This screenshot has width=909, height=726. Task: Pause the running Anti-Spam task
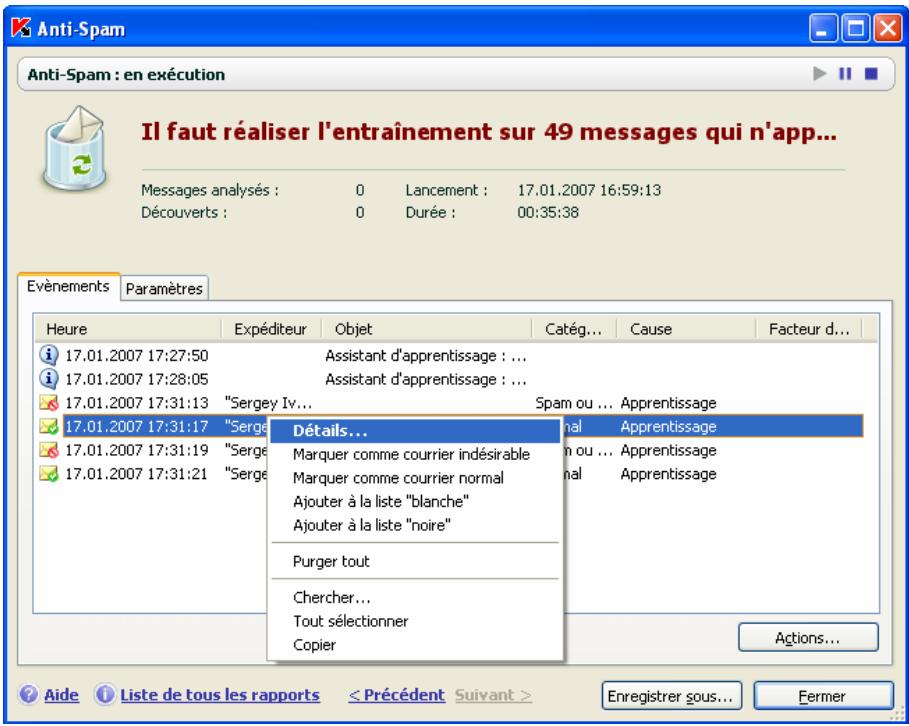click(x=845, y=71)
